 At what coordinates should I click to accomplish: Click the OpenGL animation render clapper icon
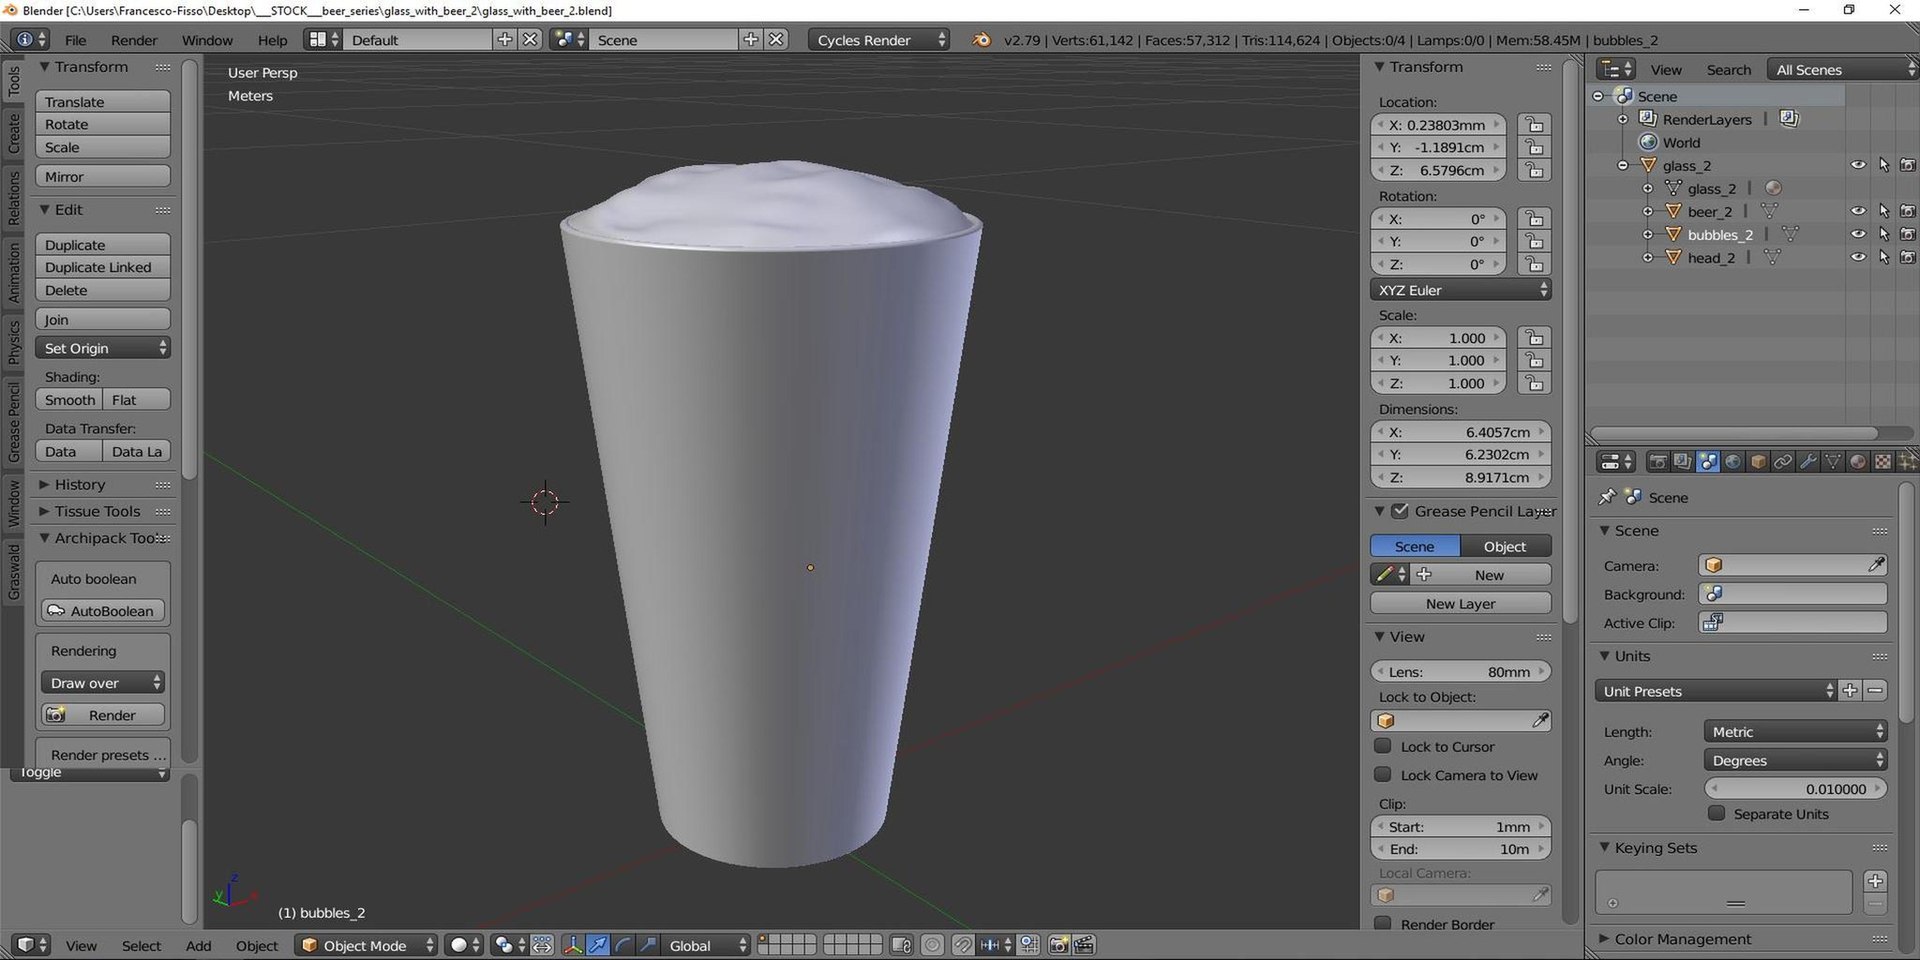pyautogui.click(x=1084, y=945)
